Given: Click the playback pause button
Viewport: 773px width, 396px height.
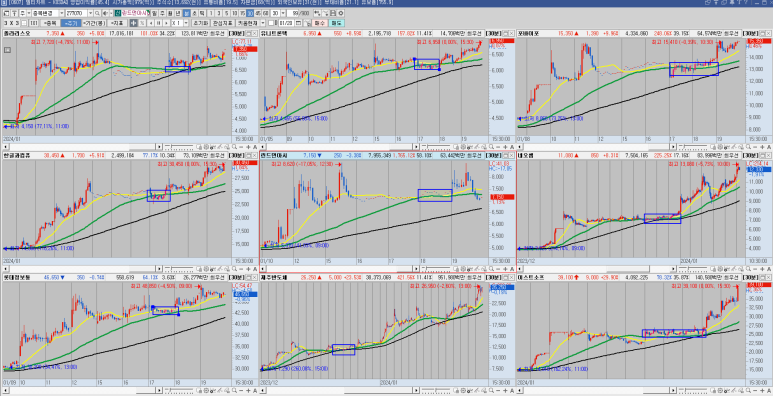Looking at the screenshot, I should point(159,23).
